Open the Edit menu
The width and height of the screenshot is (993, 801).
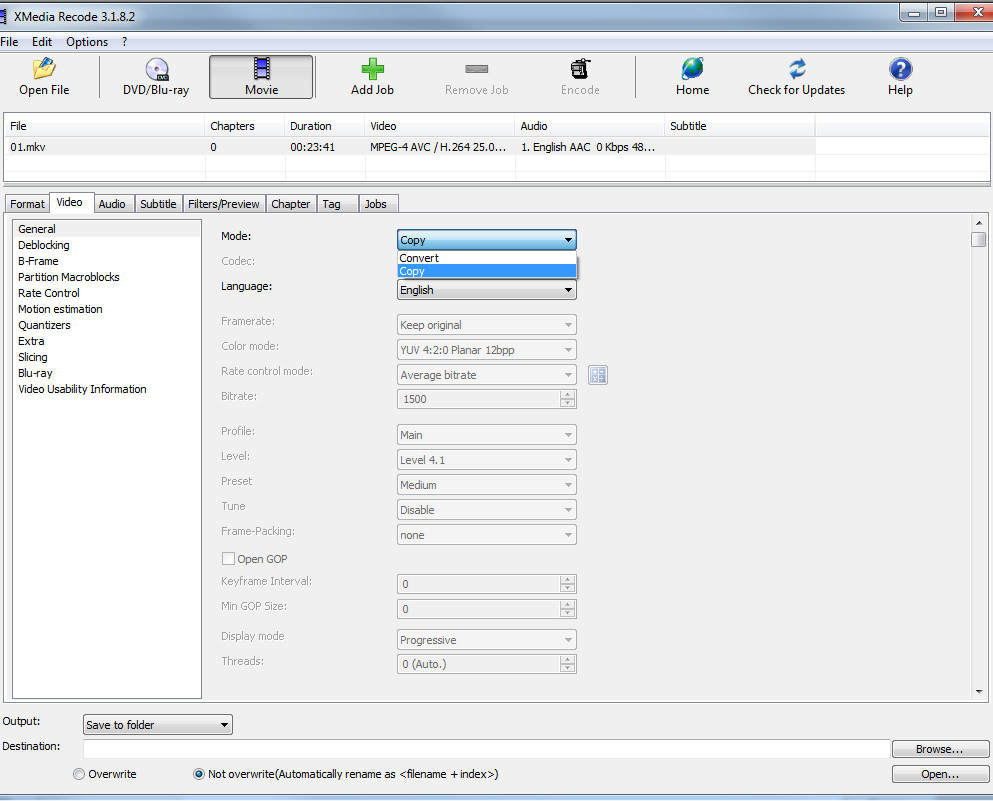tap(42, 42)
